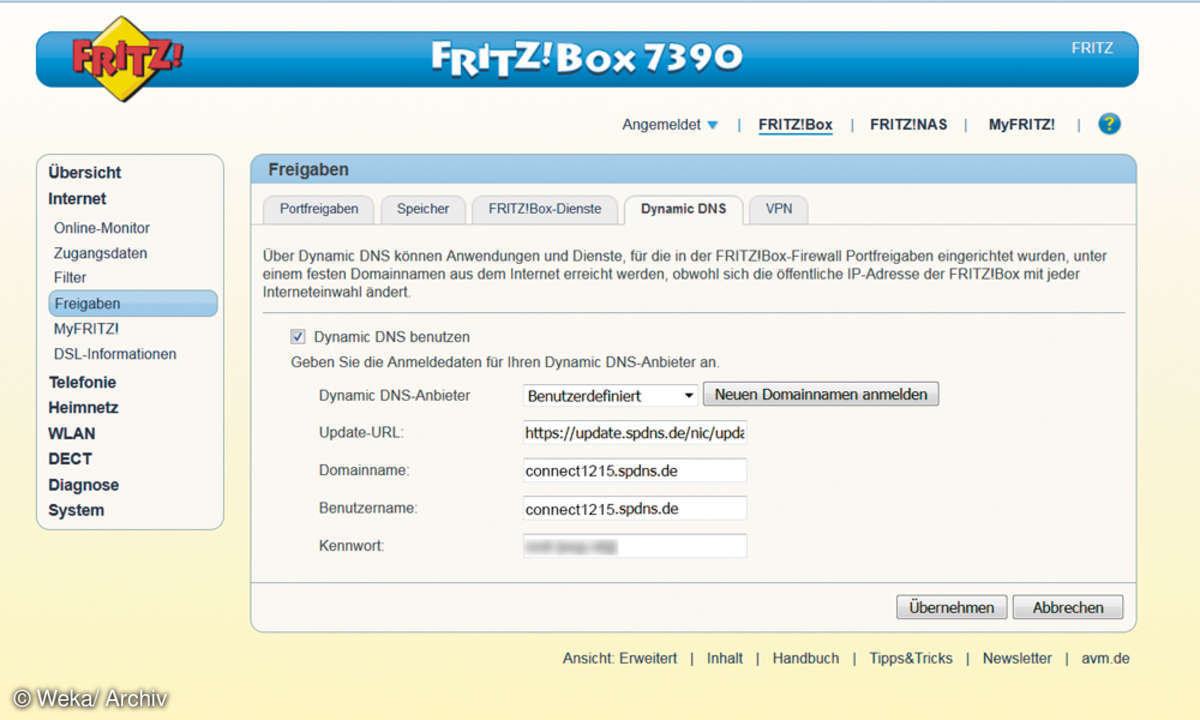Visit the avm.de footer link
1200x720 pixels.
coord(1106,658)
